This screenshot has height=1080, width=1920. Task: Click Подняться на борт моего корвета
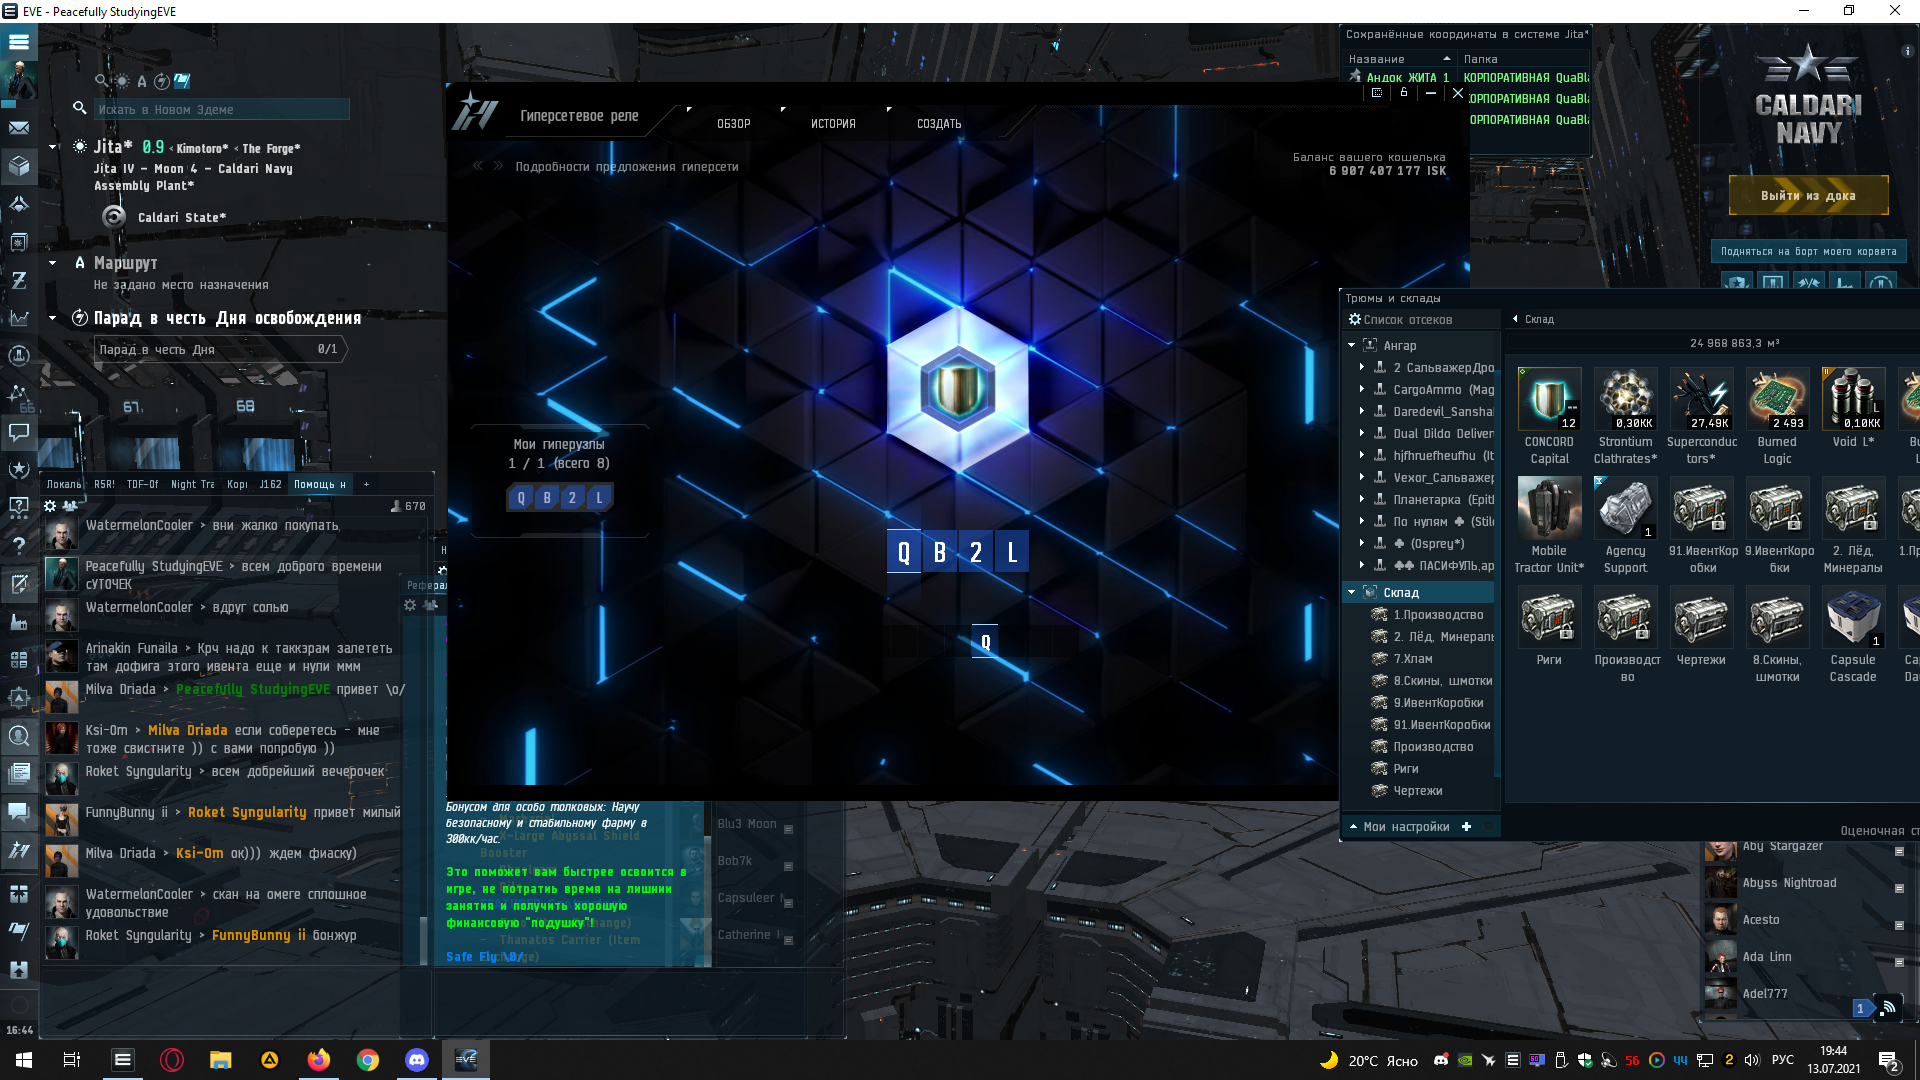pos(1808,251)
